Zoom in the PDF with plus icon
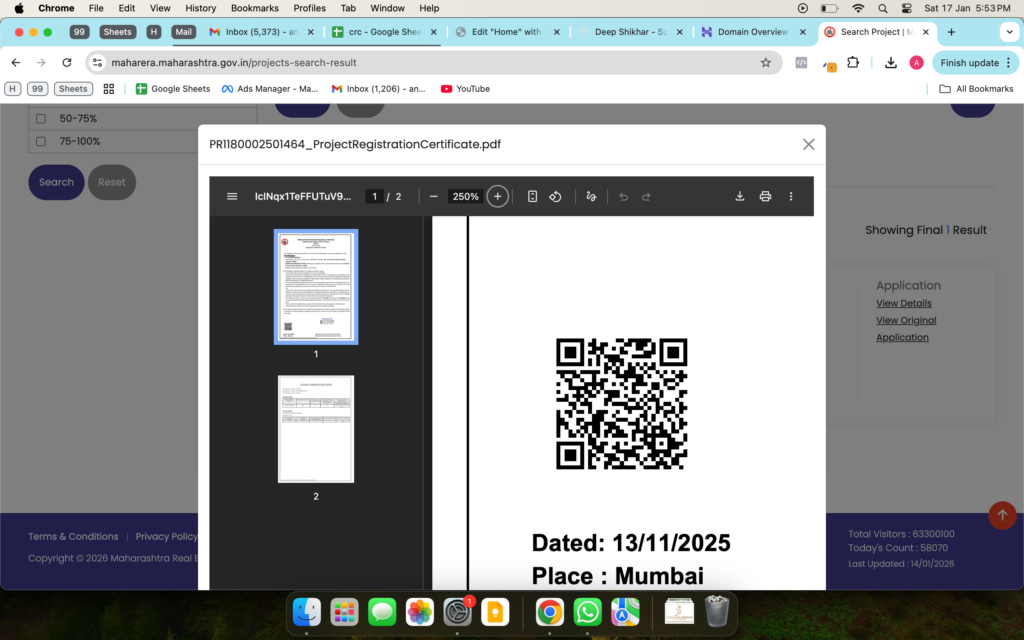This screenshot has width=1024, height=640. pyautogui.click(x=497, y=196)
